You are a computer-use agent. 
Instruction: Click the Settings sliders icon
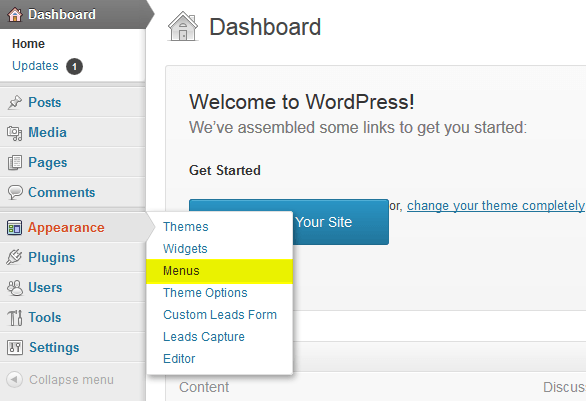pos(15,348)
